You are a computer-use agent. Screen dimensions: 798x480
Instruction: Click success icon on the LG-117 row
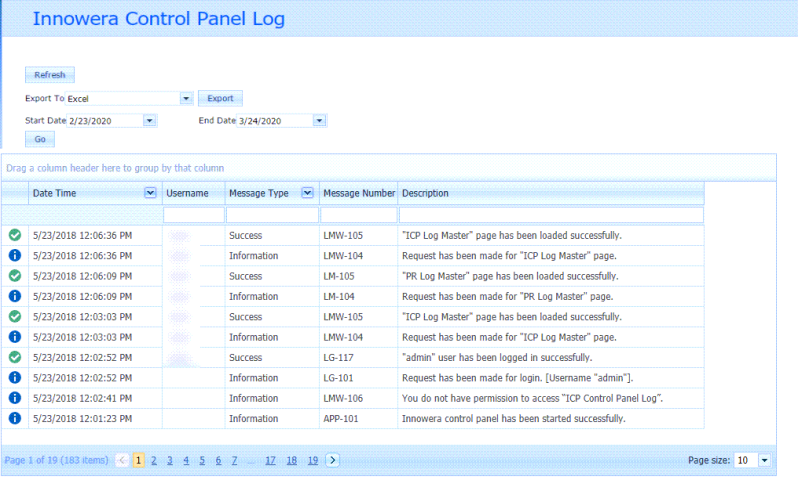coord(15,357)
